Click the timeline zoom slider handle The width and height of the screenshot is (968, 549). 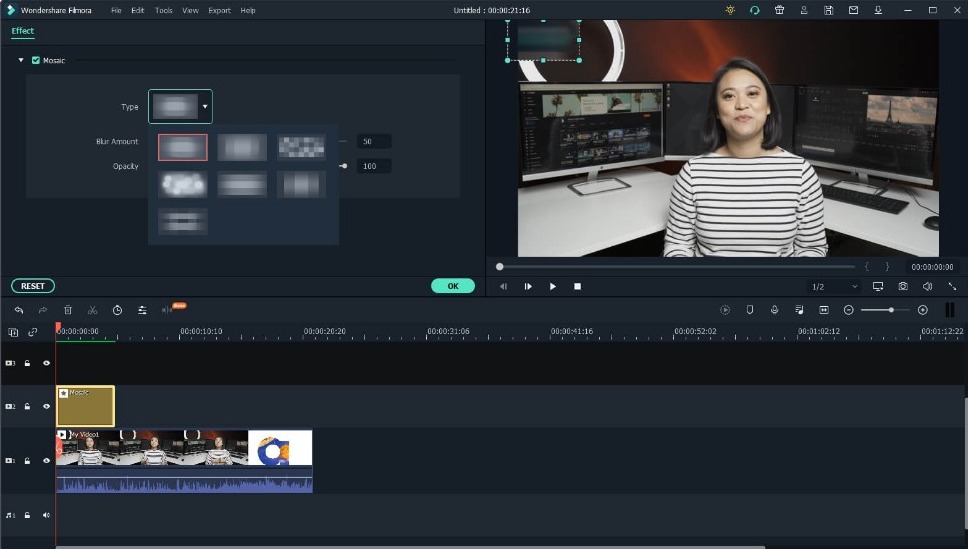tap(891, 310)
